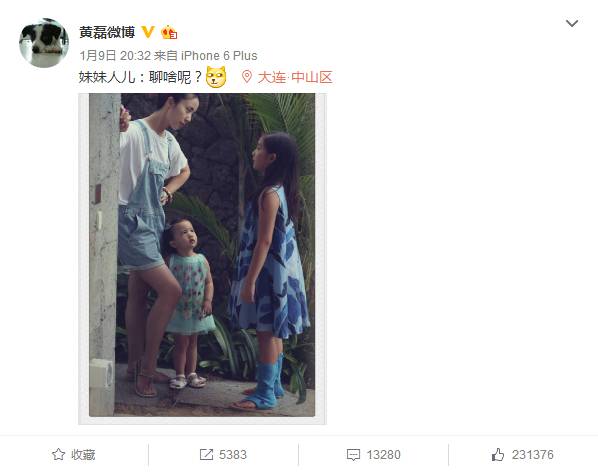Click the doge emoji in the post
This screenshot has width=598, height=472.
click(x=216, y=77)
